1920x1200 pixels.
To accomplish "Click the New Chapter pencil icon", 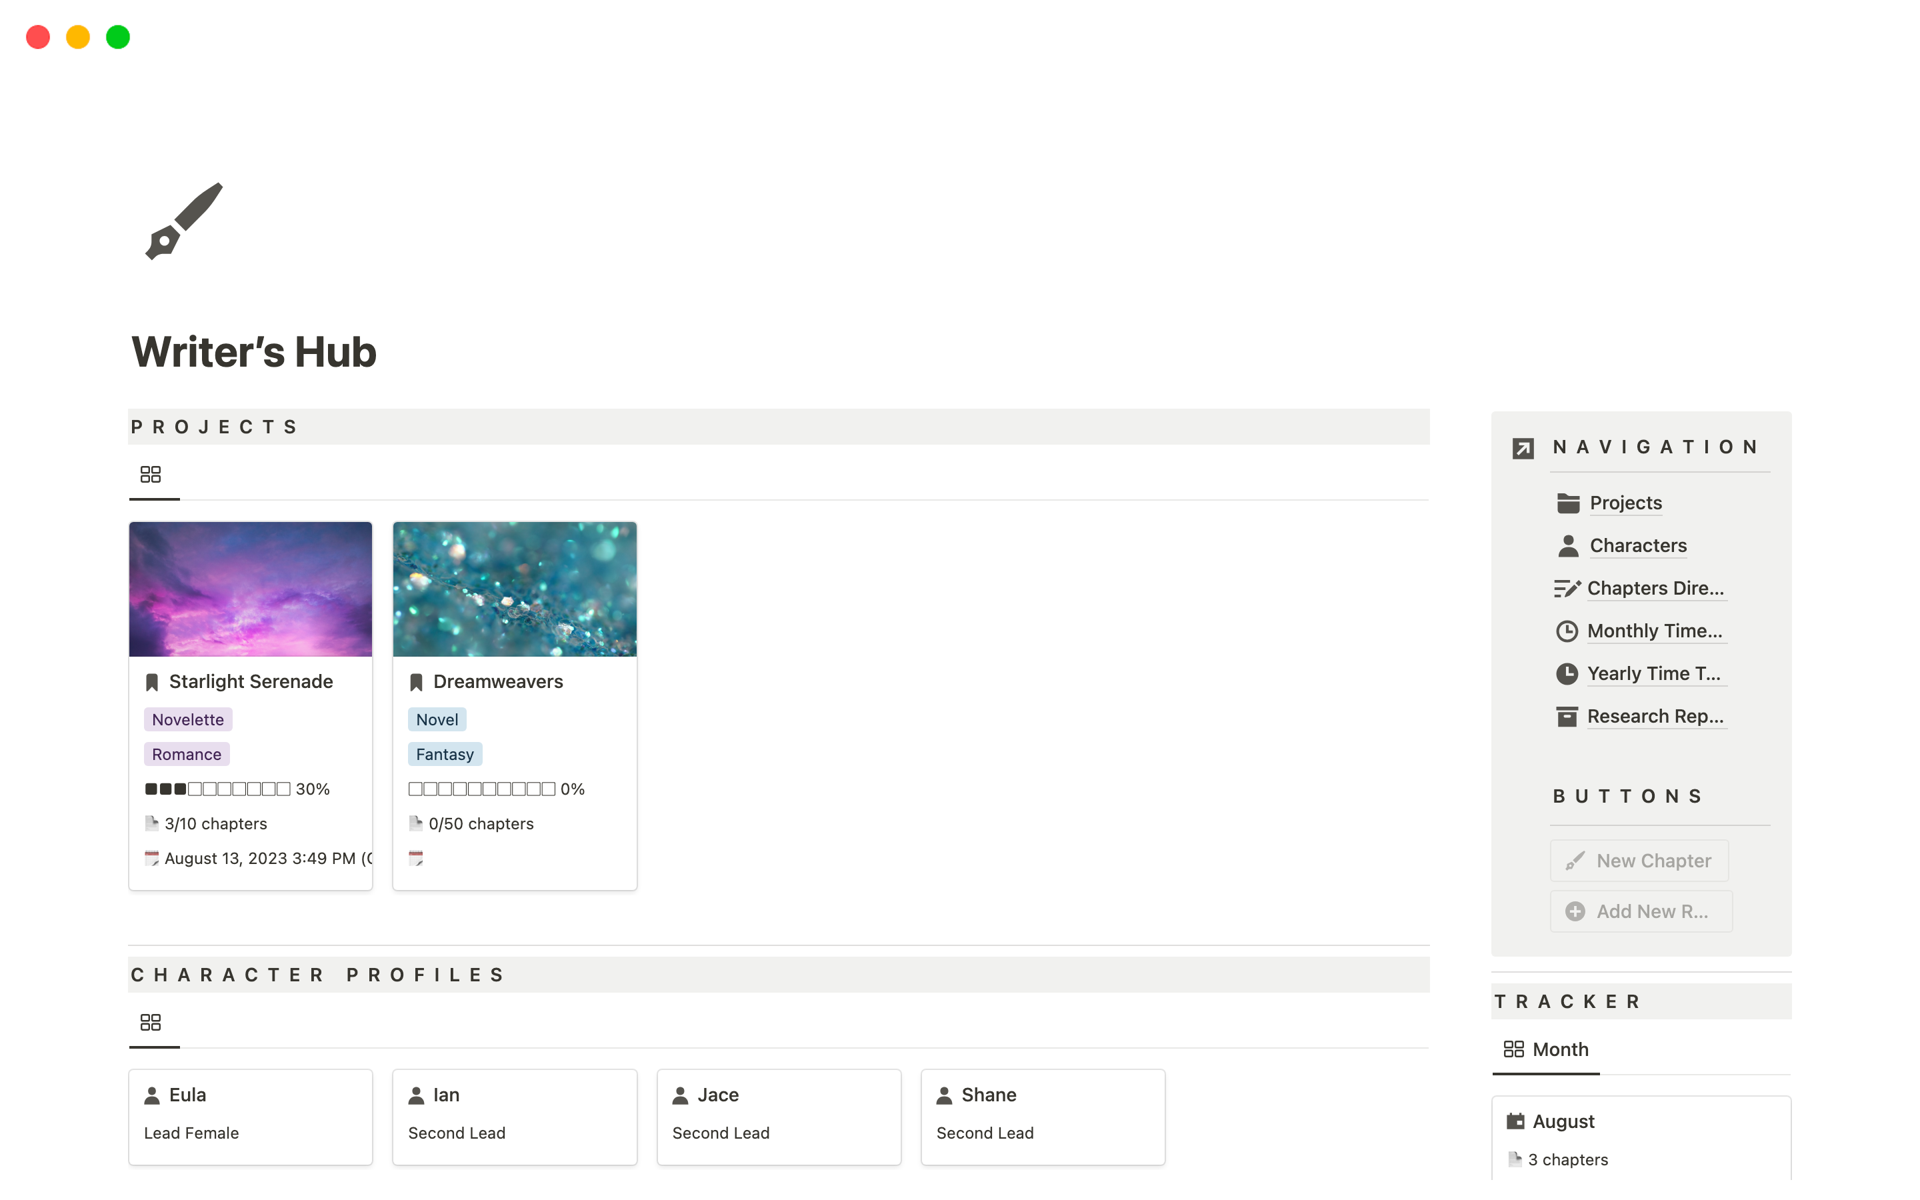I will (x=1576, y=860).
